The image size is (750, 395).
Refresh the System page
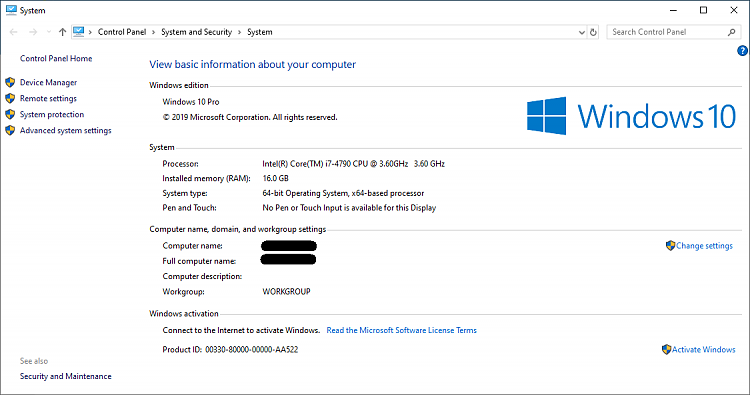tap(593, 32)
